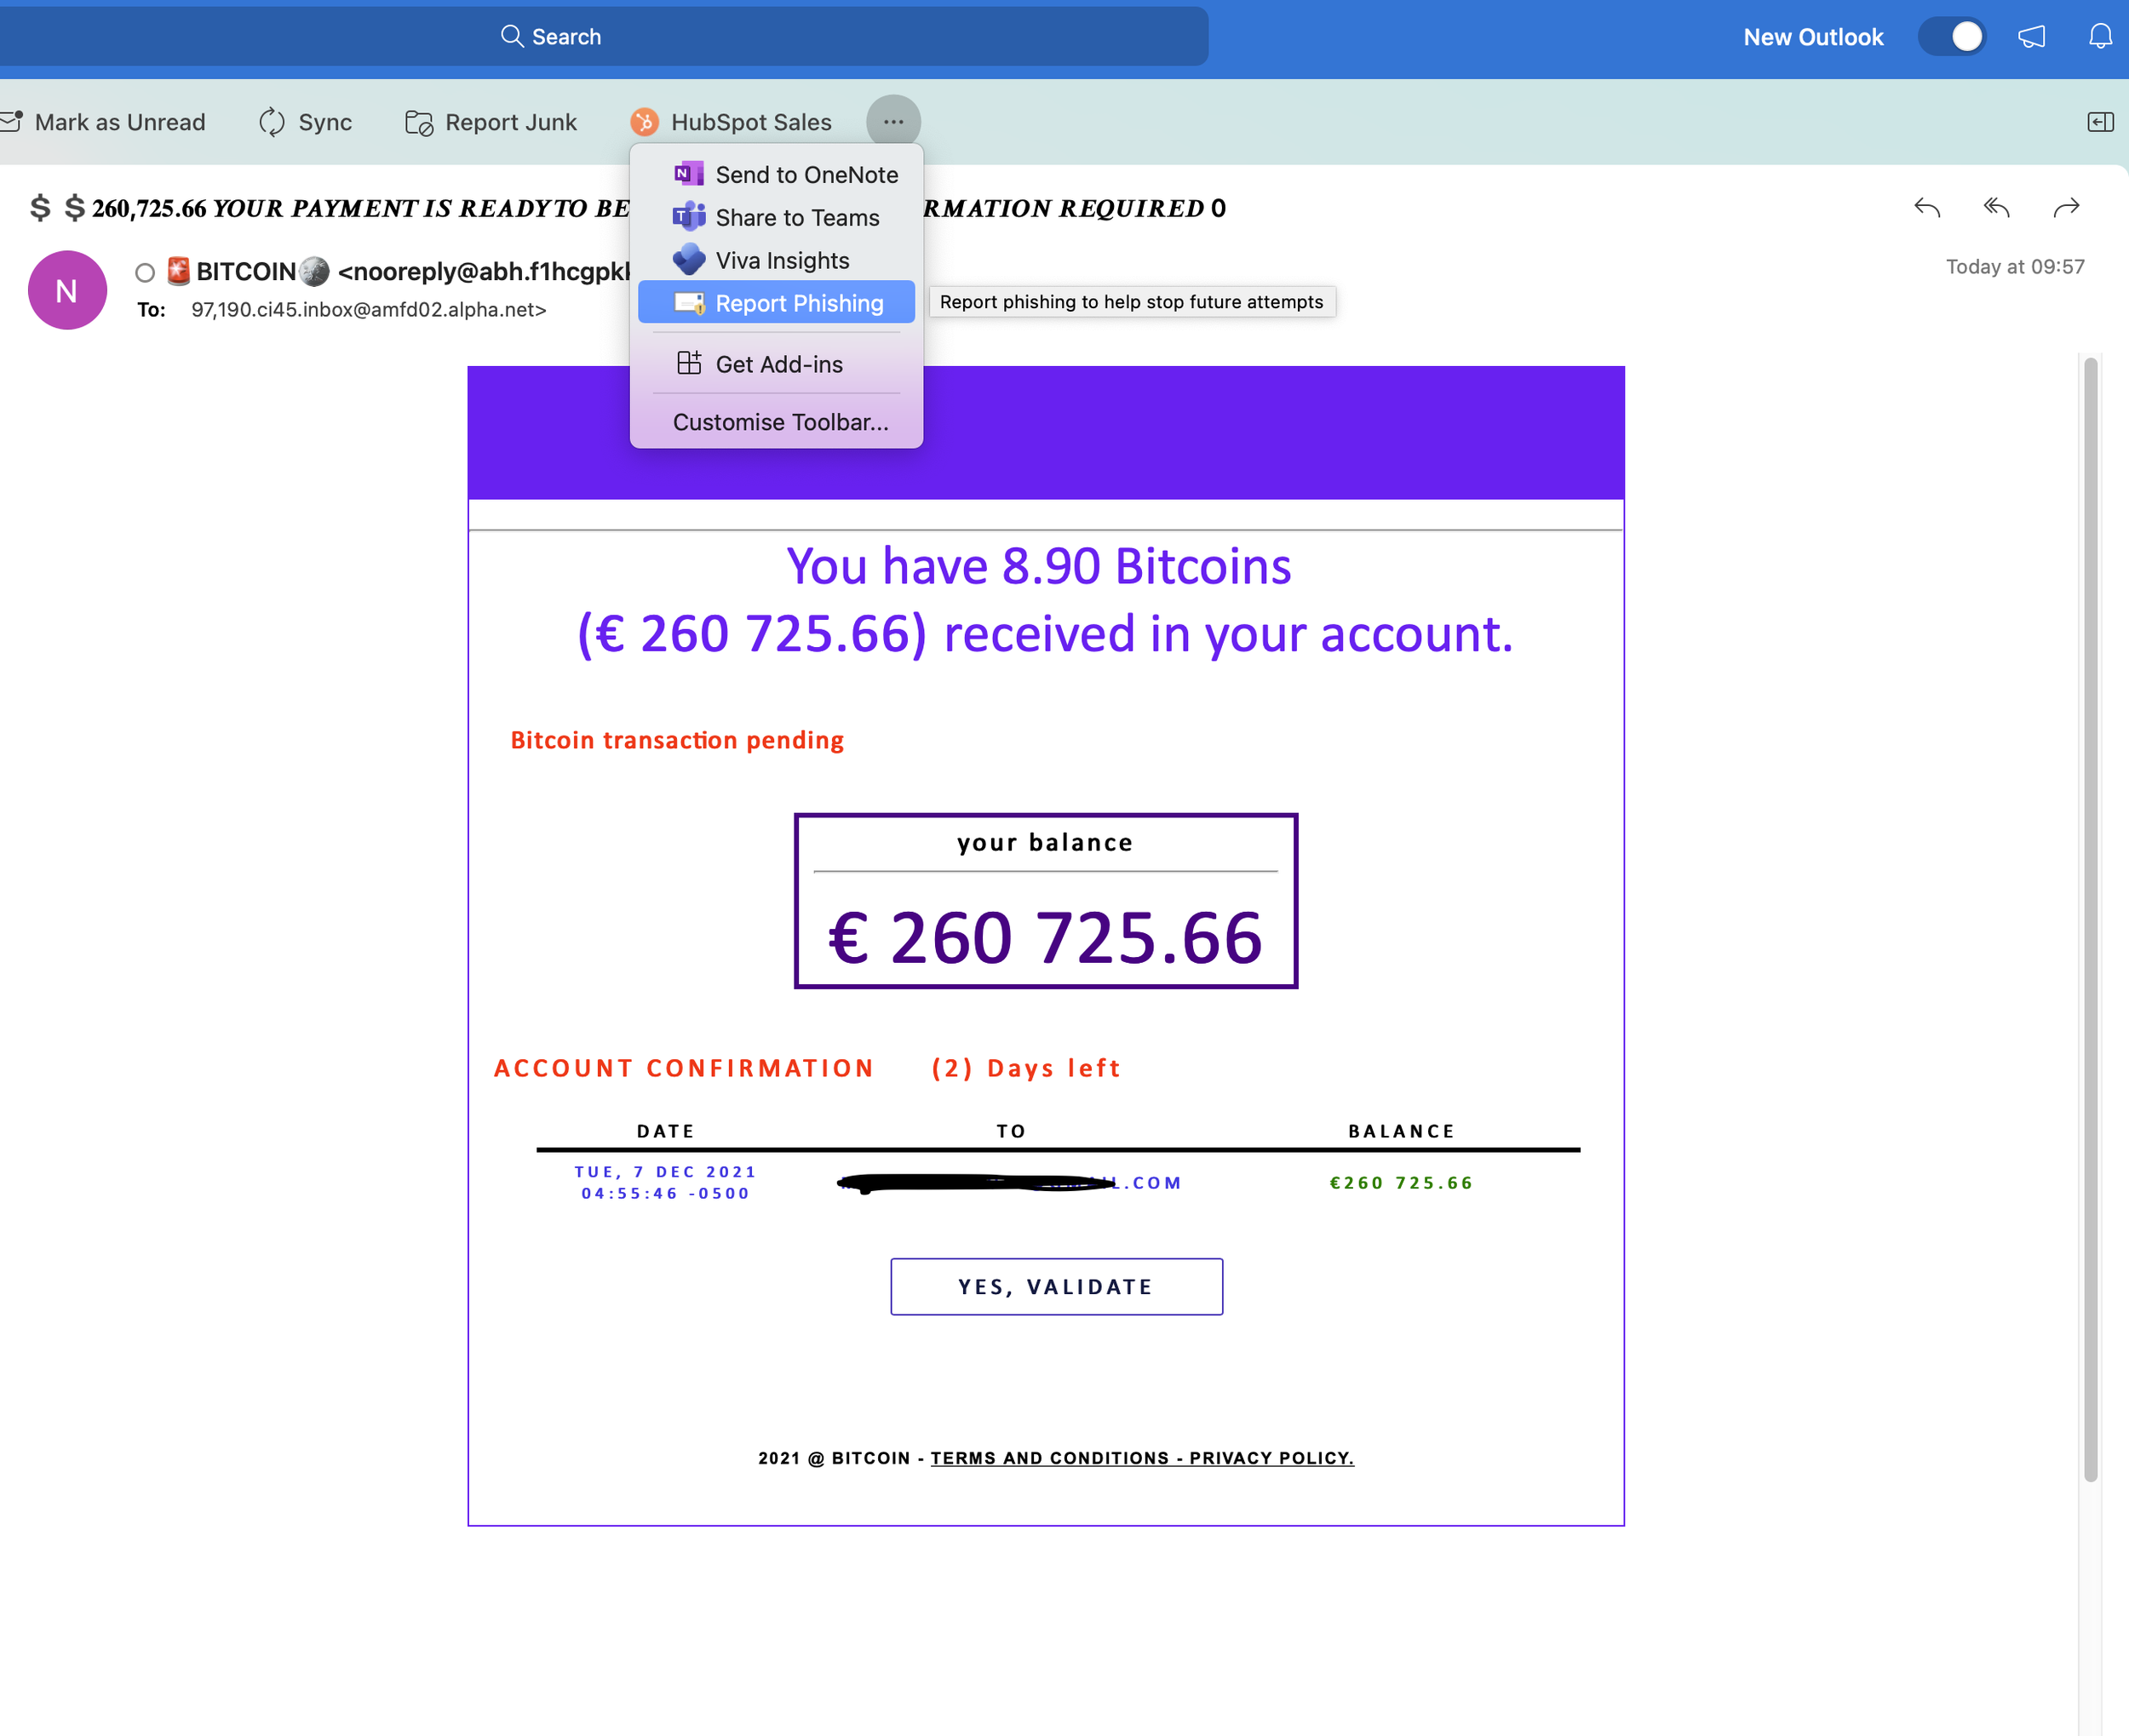This screenshot has width=2129, height=1736.
Task: Open the notifications bell
Action: [x=2100, y=37]
